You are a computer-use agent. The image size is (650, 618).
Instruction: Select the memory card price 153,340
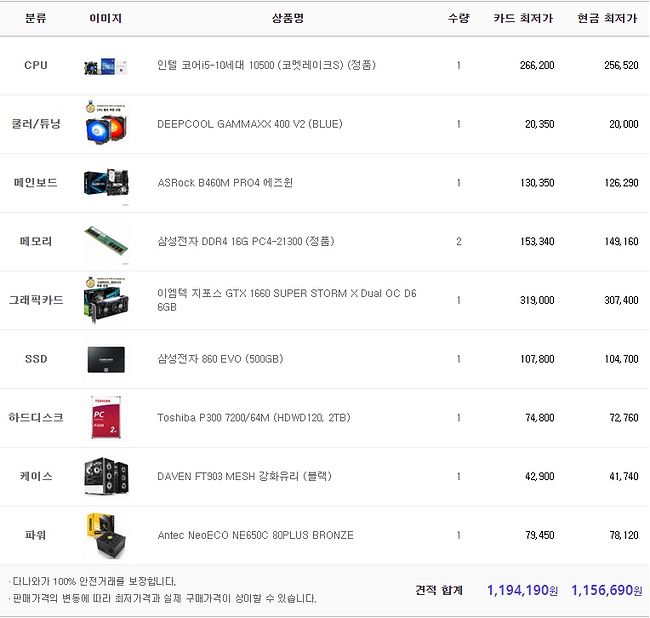pos(537,241)
